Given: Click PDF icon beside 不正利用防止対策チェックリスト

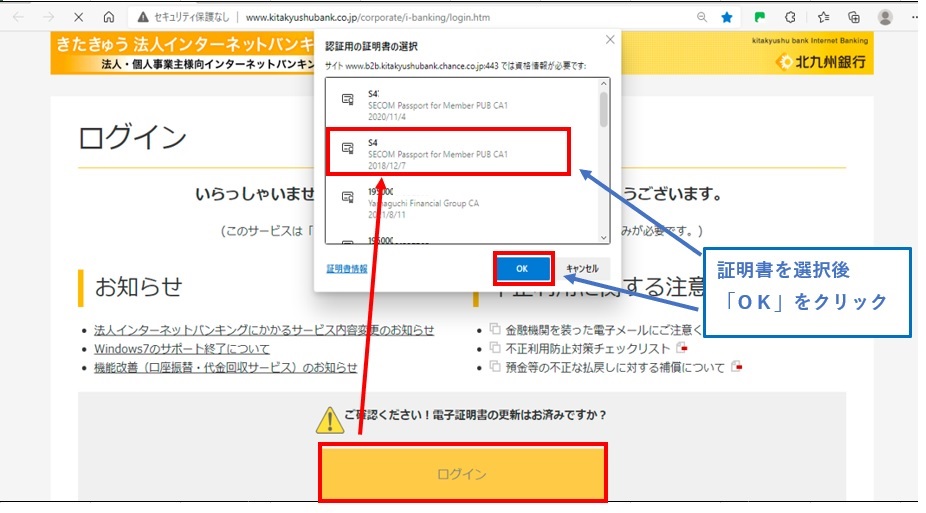Looking at the screenshot, I should pos(682,348).
